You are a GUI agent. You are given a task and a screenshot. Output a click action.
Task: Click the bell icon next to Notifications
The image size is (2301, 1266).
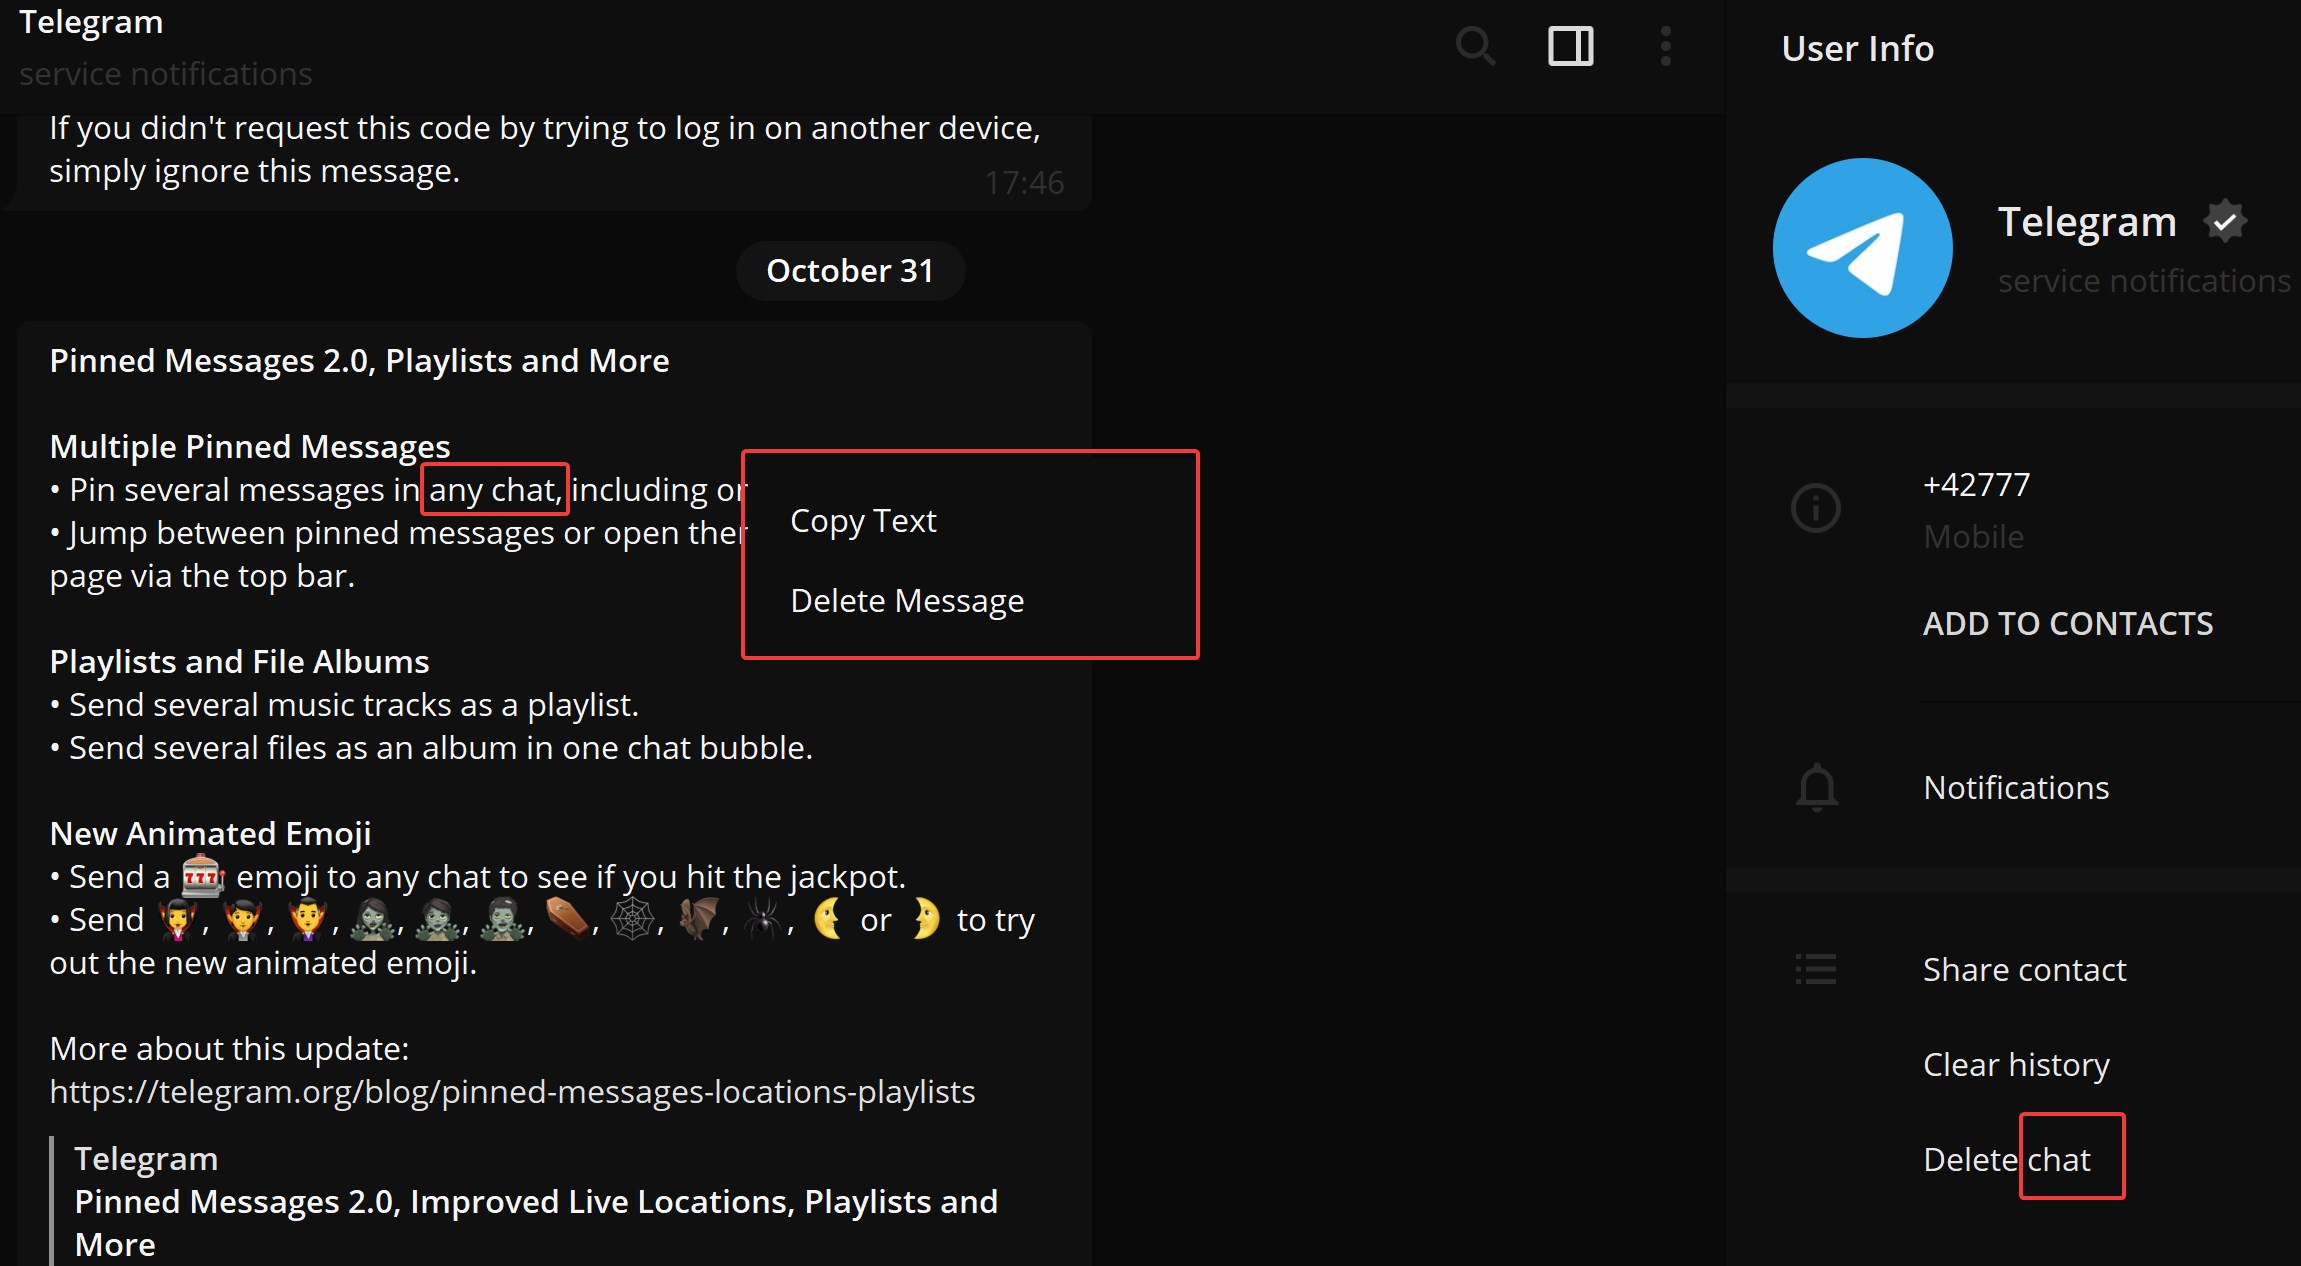pyautogui.click(x=1817, y=788)
